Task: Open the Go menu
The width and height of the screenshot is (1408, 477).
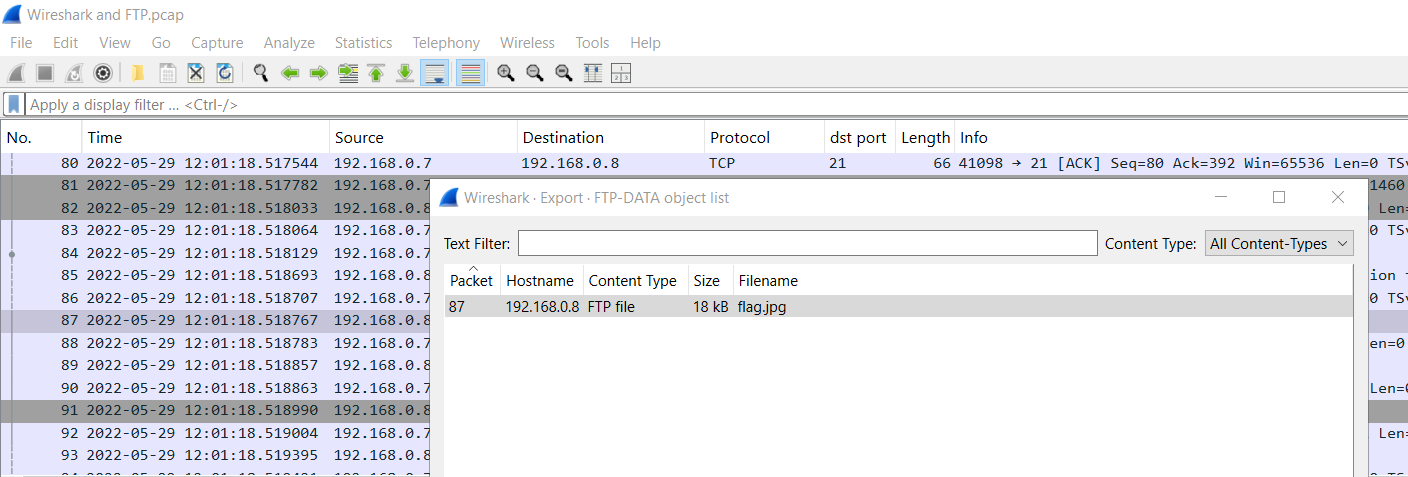Action: click(x=161, y=43)
